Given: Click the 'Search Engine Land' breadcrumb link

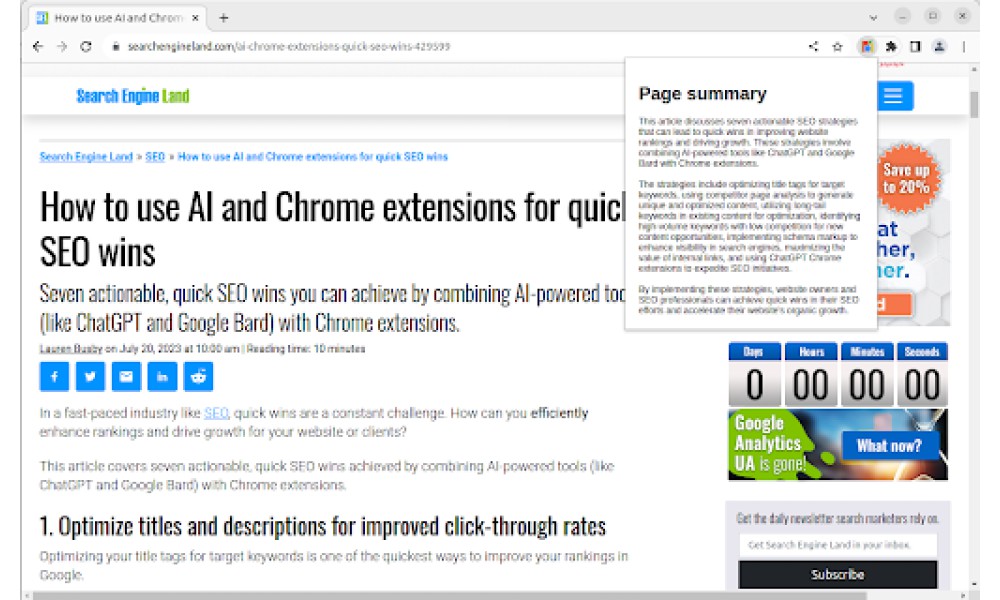Looking at the screenshot, I should click(x=86, y=157).
